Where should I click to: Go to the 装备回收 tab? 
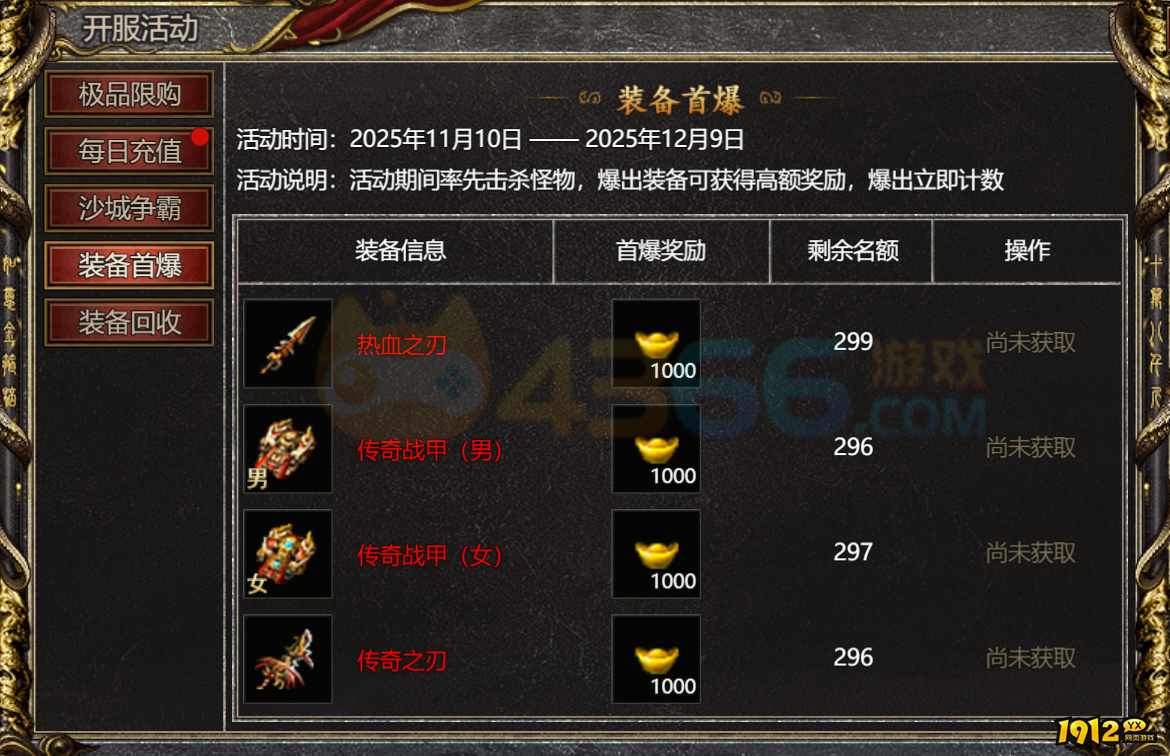129,322
